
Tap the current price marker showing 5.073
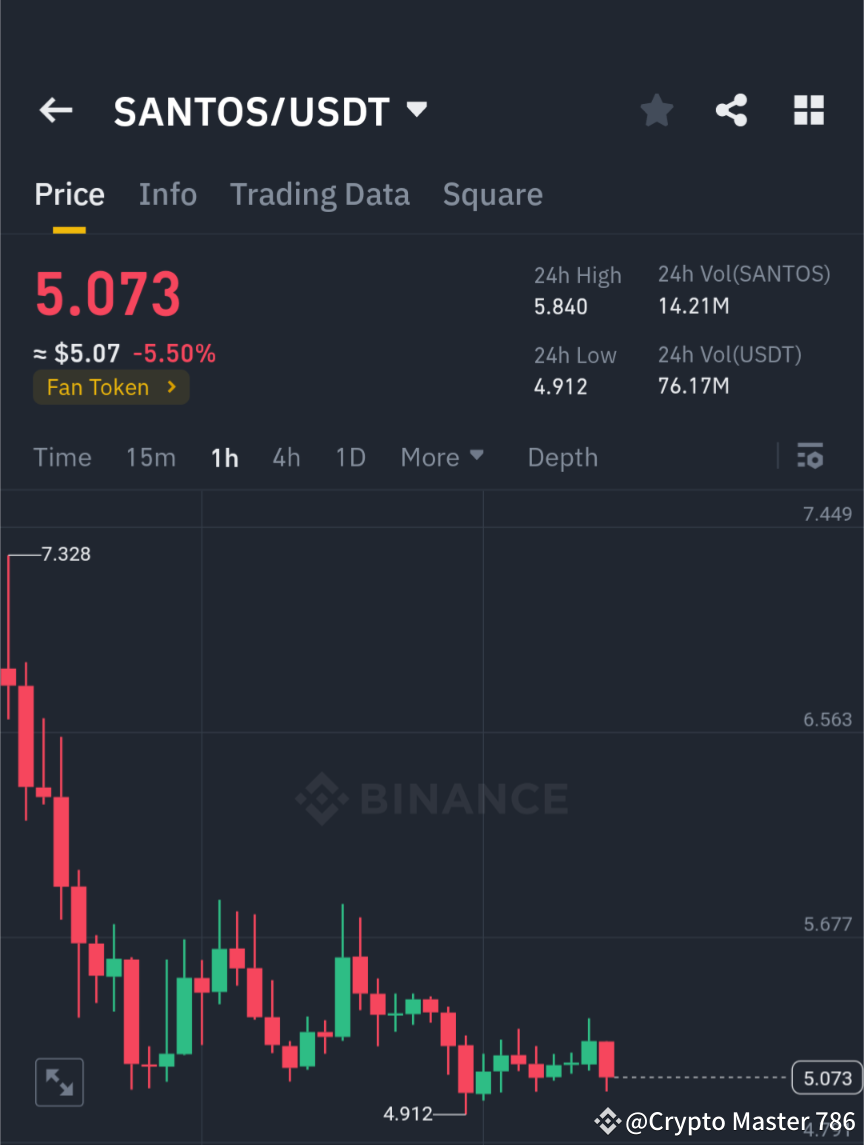click(826, 1078)
